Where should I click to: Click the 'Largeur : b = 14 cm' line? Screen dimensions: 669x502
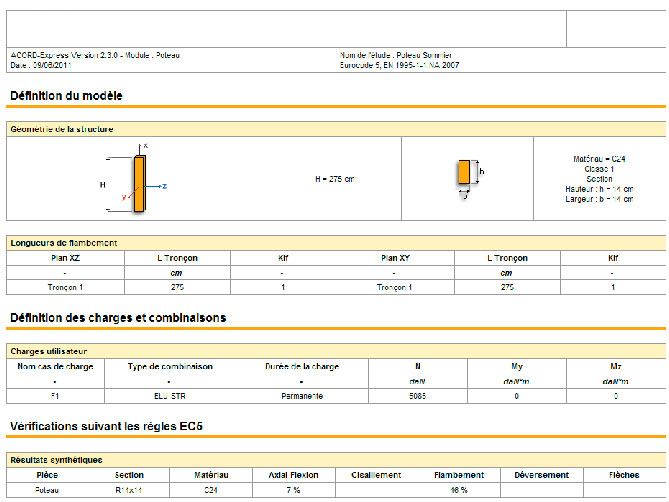pos(599,199)
